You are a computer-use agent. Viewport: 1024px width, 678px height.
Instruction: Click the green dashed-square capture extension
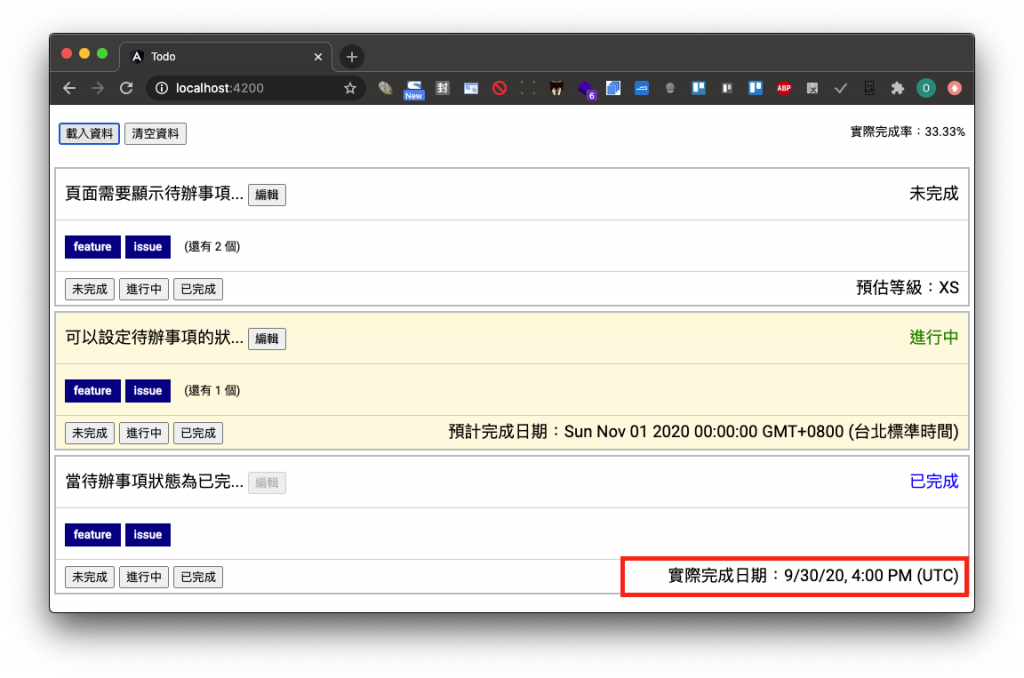point(528,88)
